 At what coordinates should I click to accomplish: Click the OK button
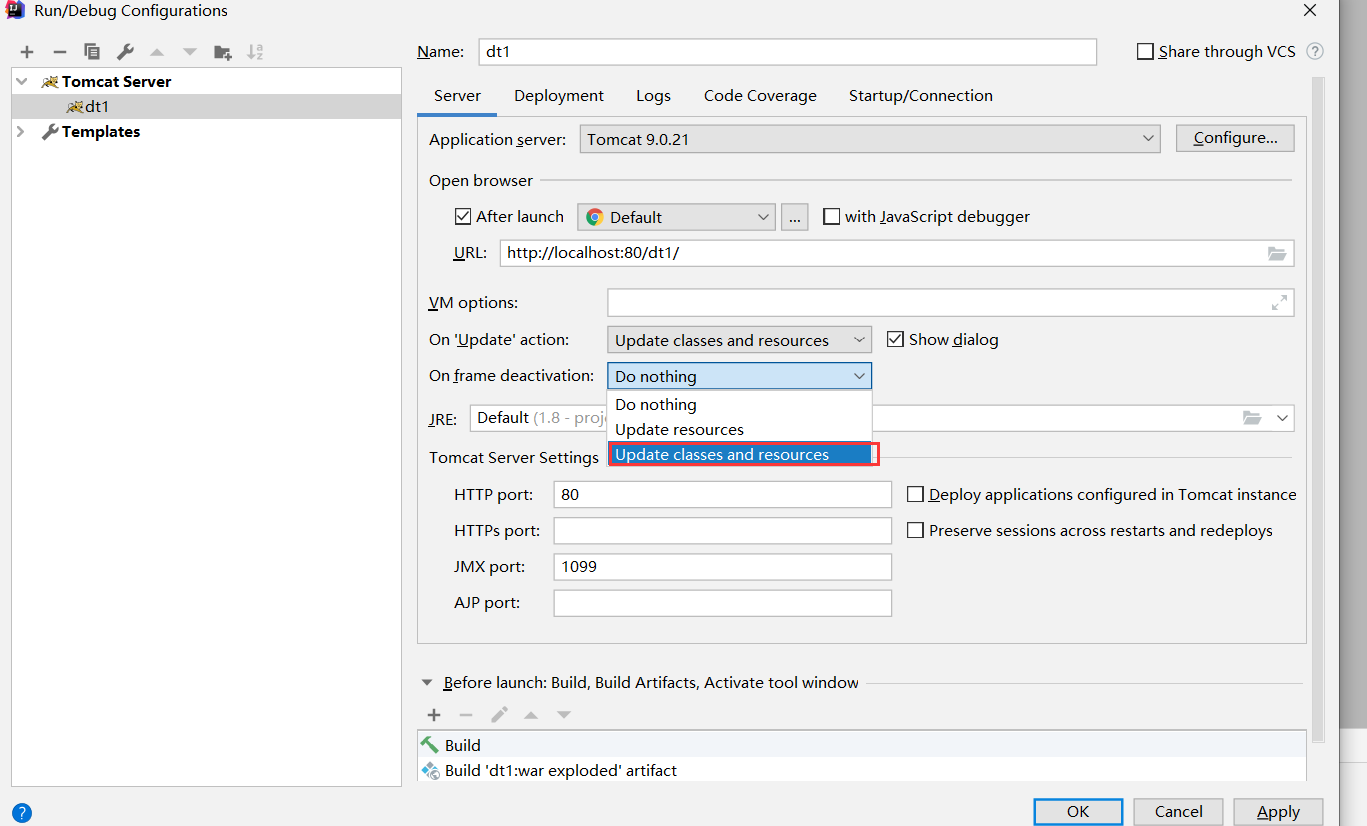point(1078,812)
